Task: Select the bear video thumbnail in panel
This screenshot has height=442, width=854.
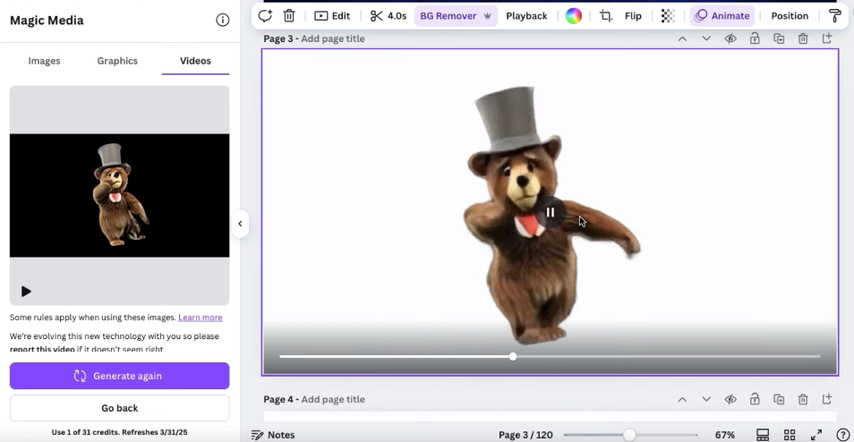Action: click(119, 195)
